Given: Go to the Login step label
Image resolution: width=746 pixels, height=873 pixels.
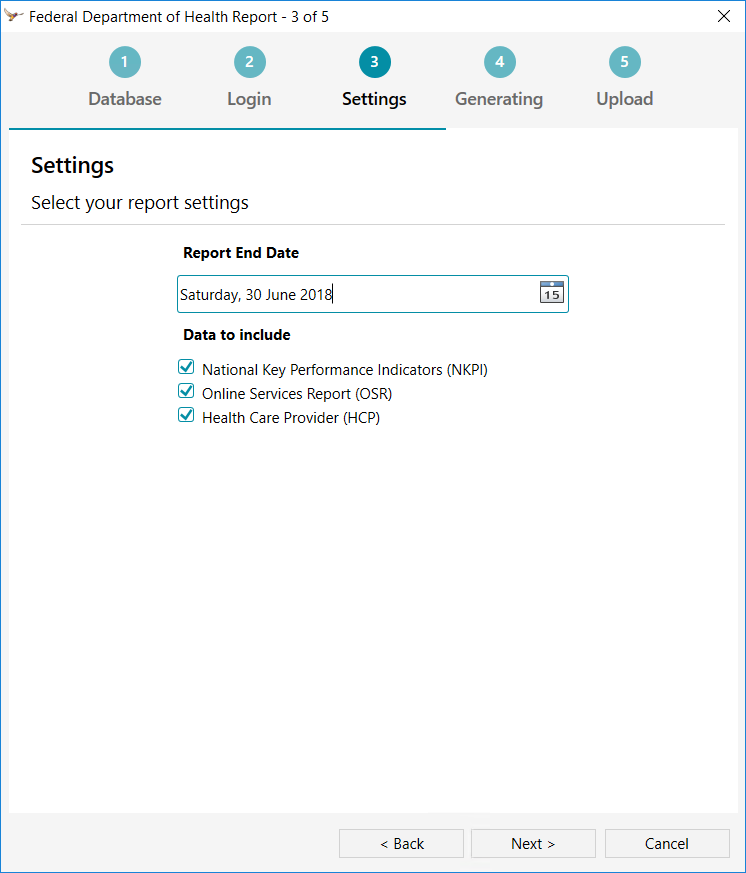Looking at the screenshot, I should point(249,100).
